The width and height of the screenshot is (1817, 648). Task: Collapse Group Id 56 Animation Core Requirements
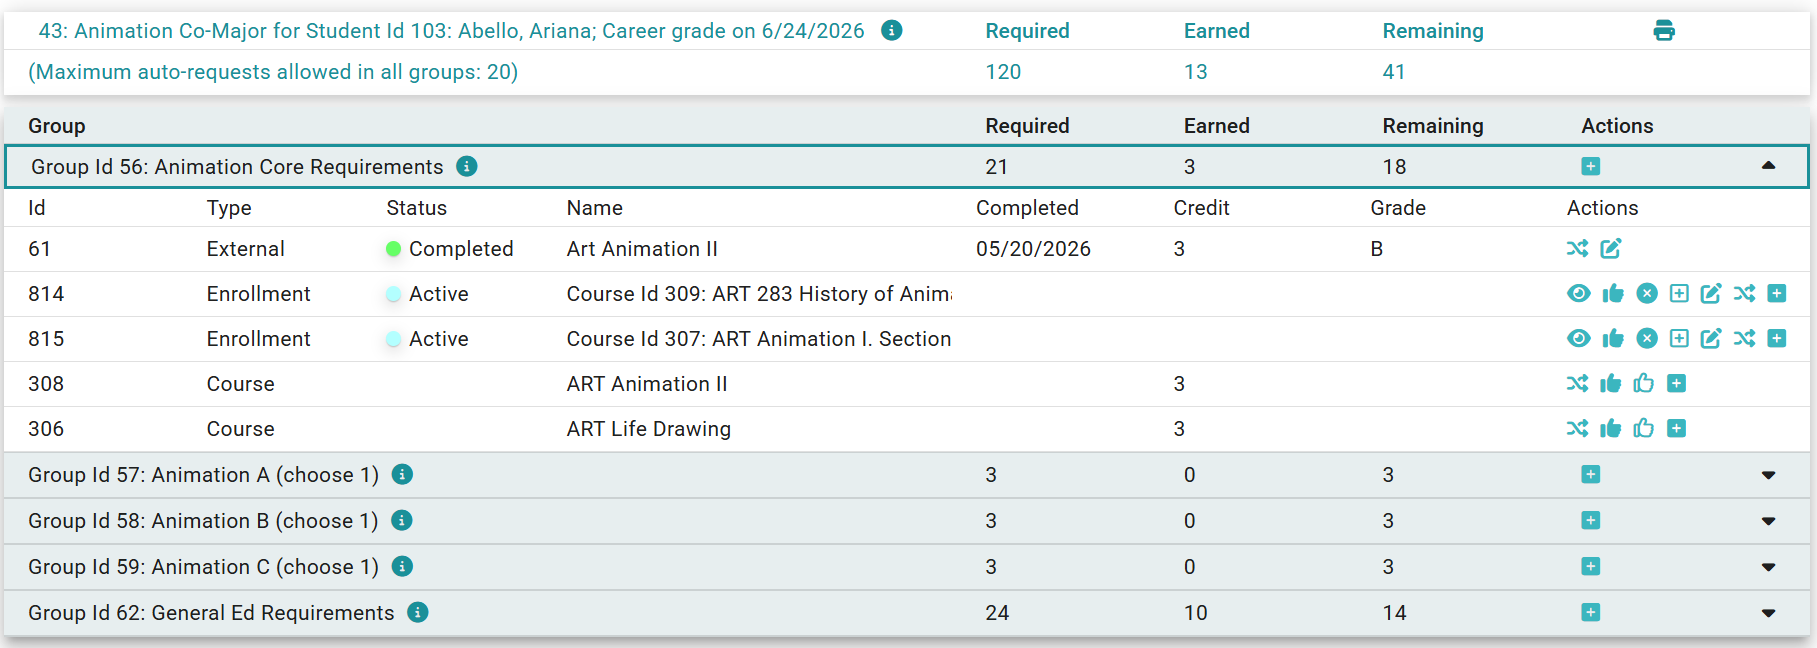click(x=1768, y=166)
